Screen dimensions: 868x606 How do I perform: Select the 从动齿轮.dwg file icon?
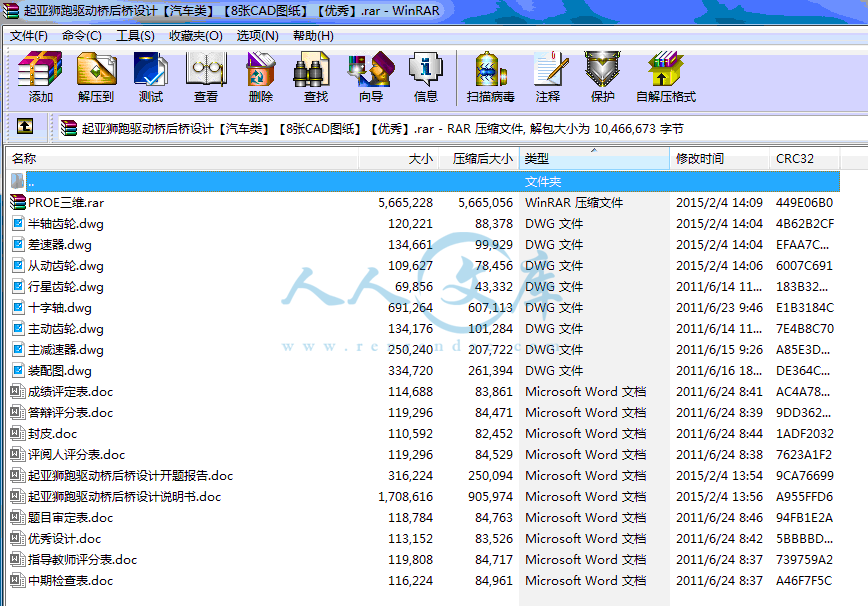18,266
